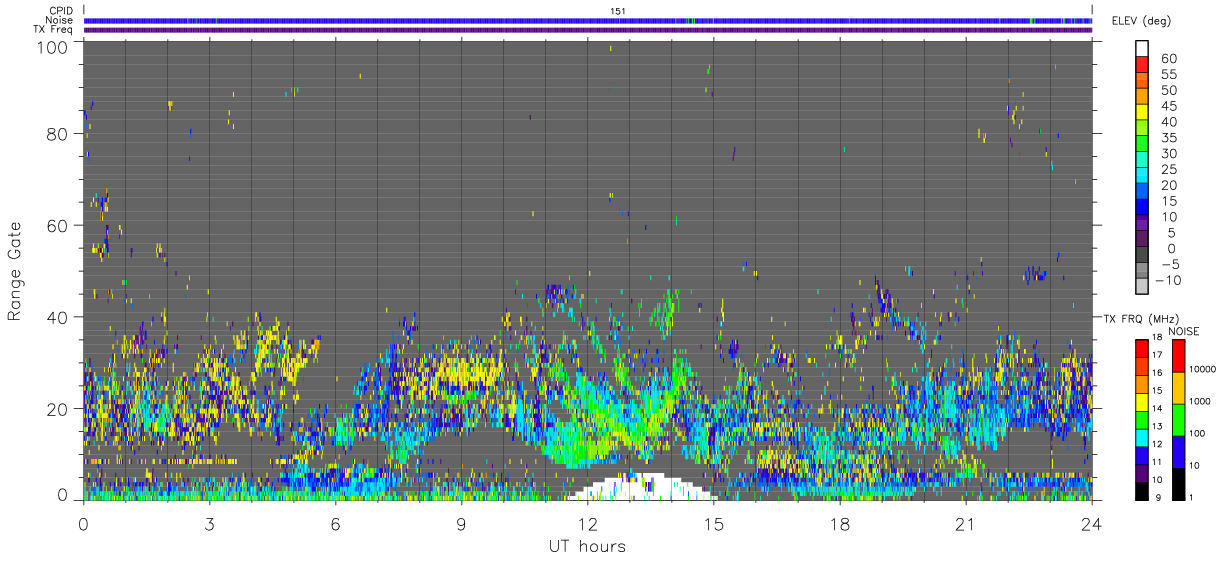Click the yellow segment of TX FRQ color bar
Screen dimensions: 1228x567
click(x=1144, y=400)
